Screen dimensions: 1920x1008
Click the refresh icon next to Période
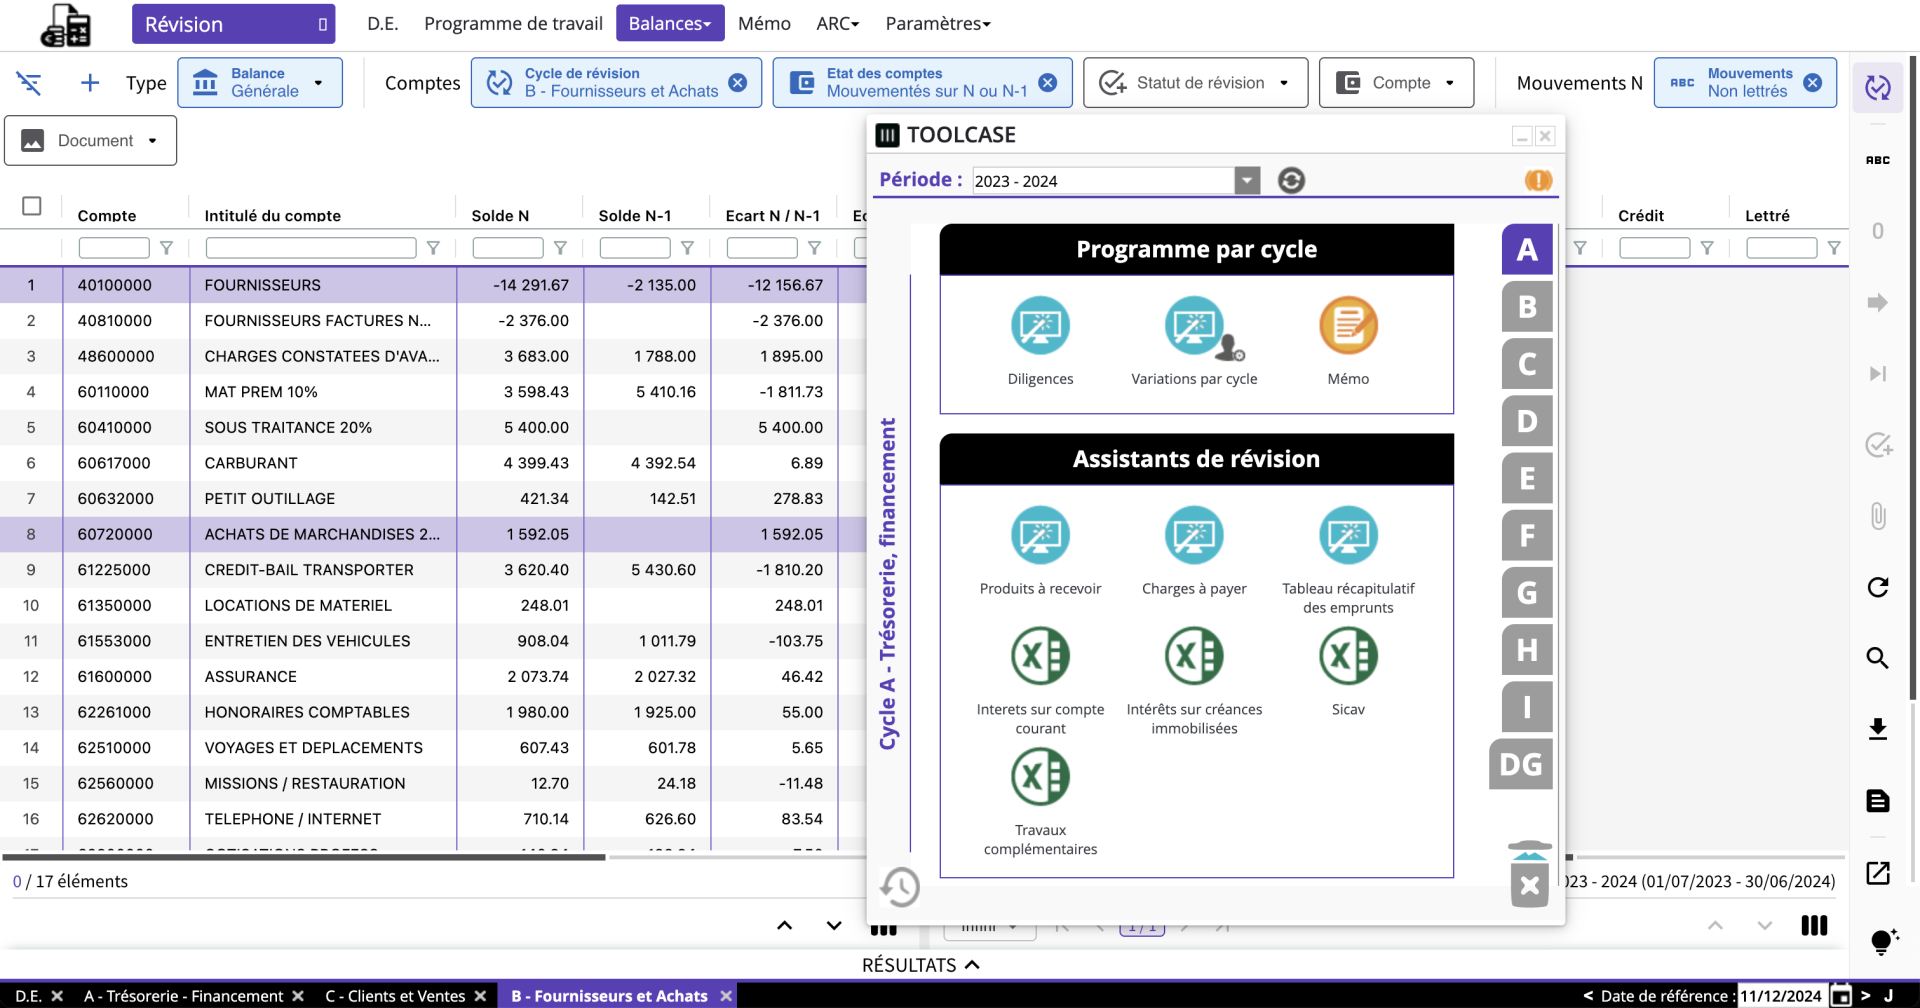[x=1291, y=181]
